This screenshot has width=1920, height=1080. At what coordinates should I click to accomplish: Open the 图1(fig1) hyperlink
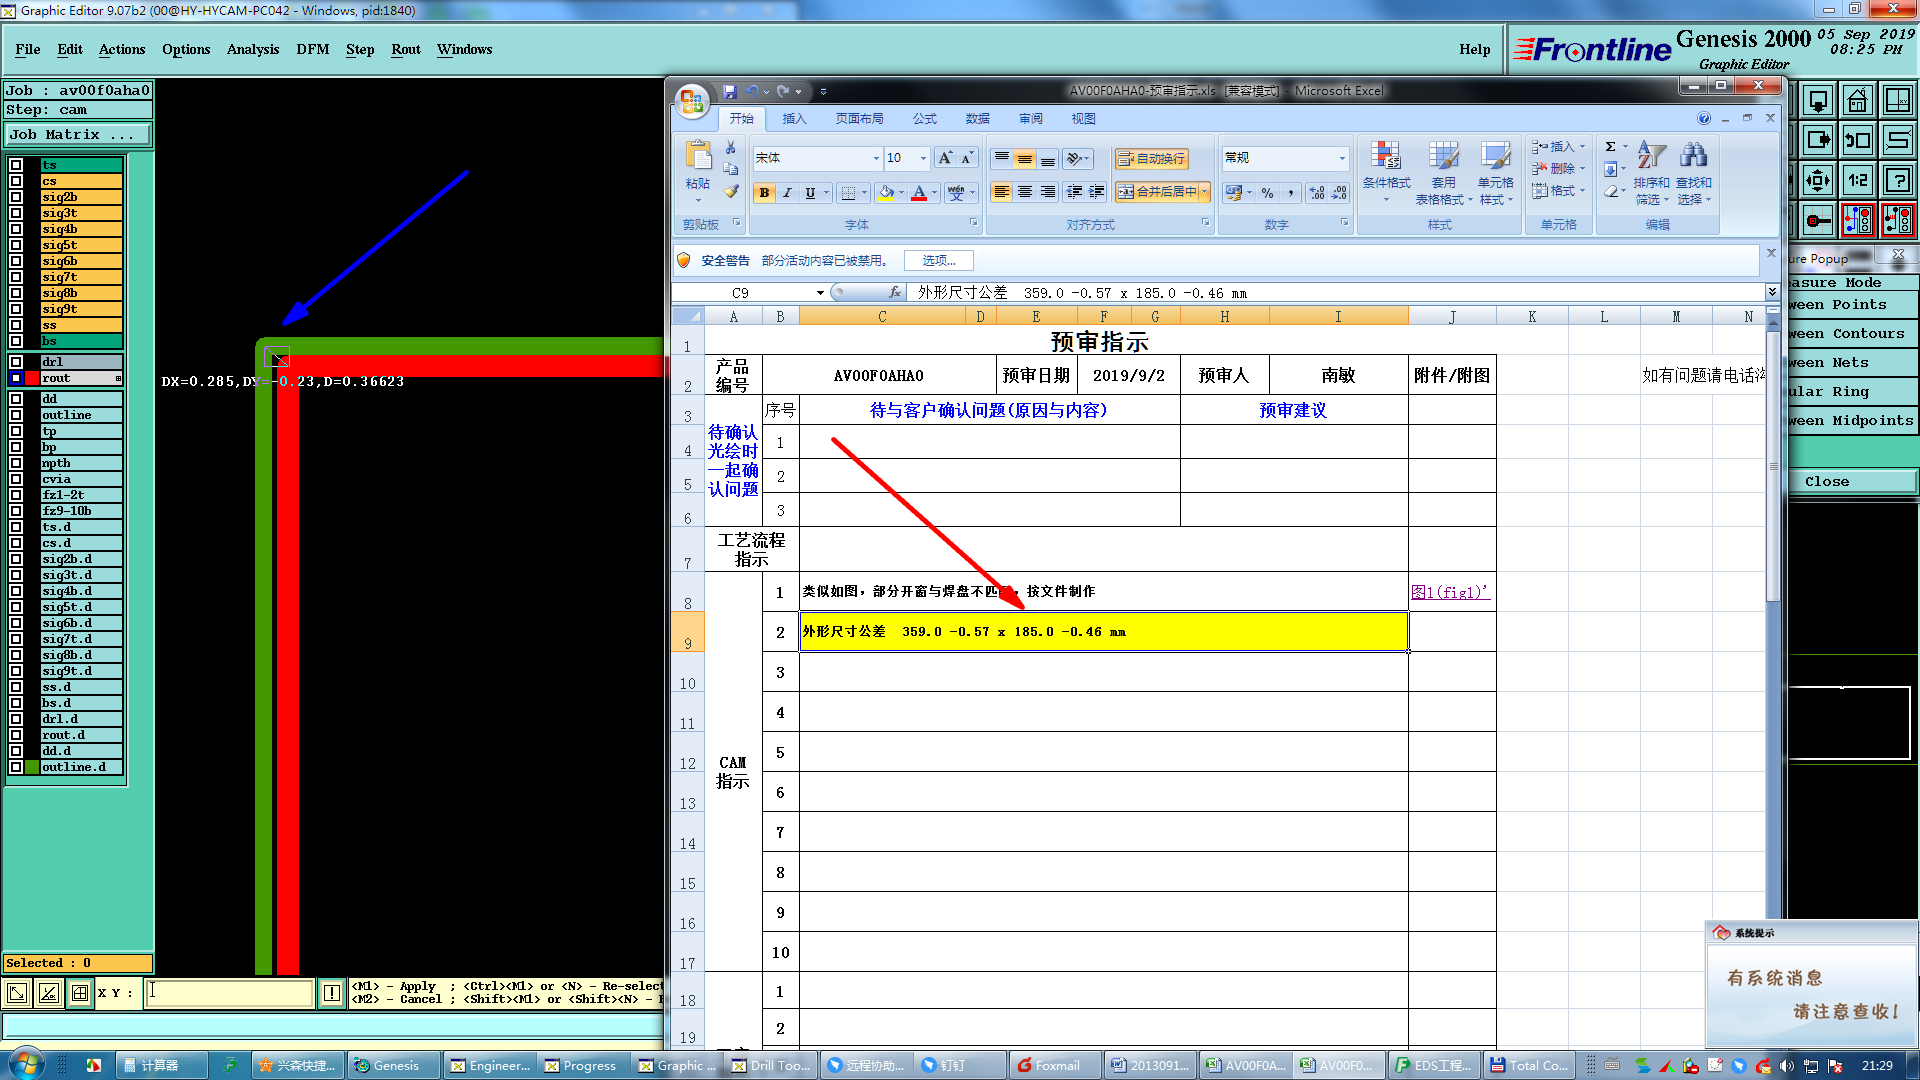pyautogui.click(x=1448, y=592)
